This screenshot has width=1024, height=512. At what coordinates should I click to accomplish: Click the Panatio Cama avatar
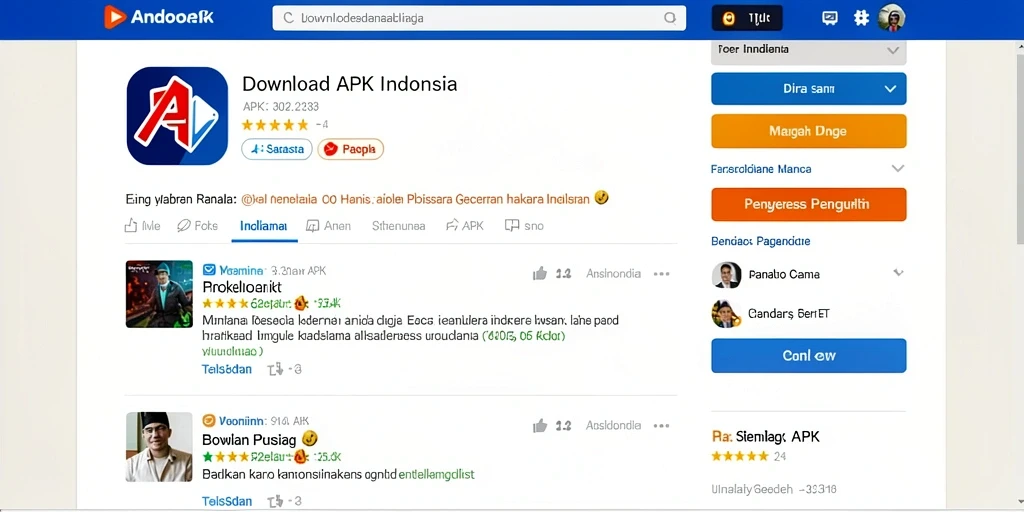coord(726,275)
